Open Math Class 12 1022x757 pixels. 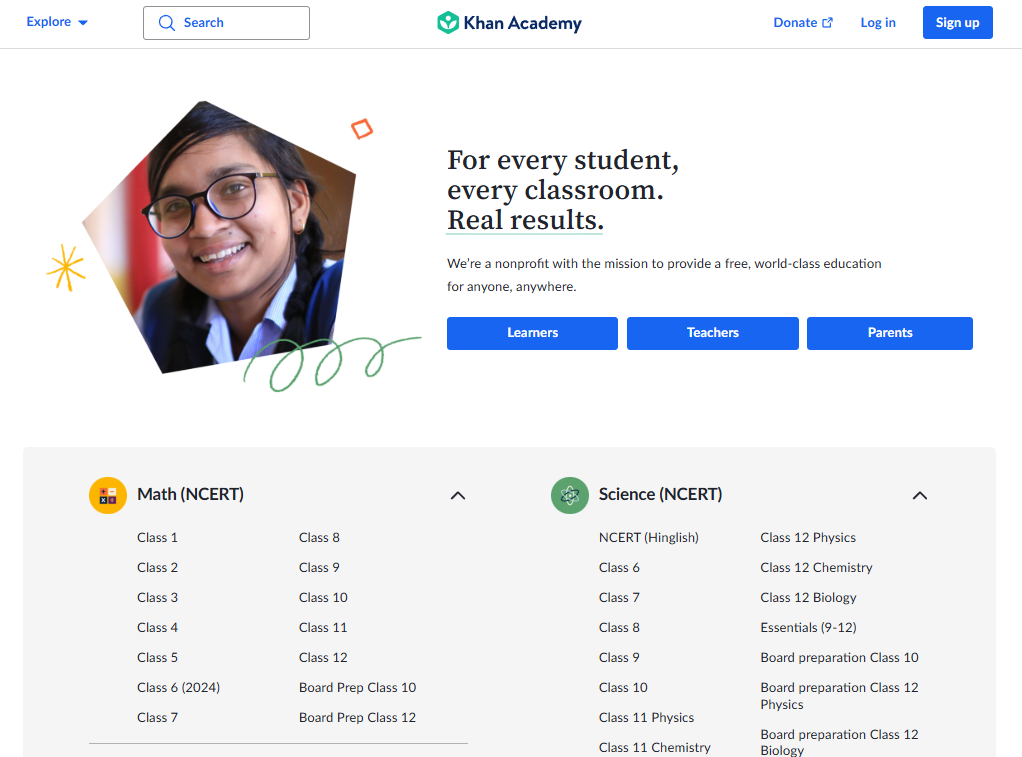(x=323, y=657)
